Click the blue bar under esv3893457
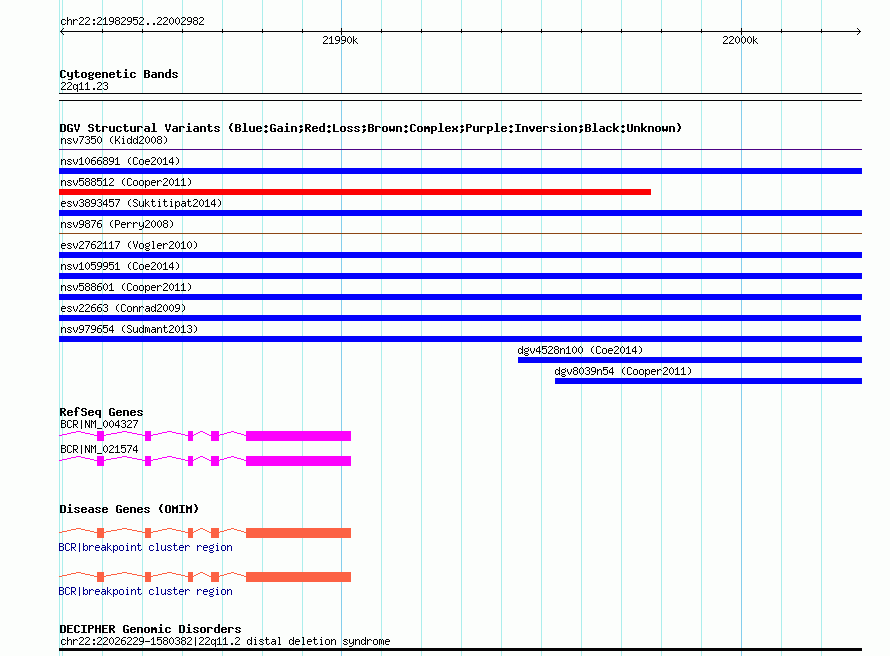 460,213
